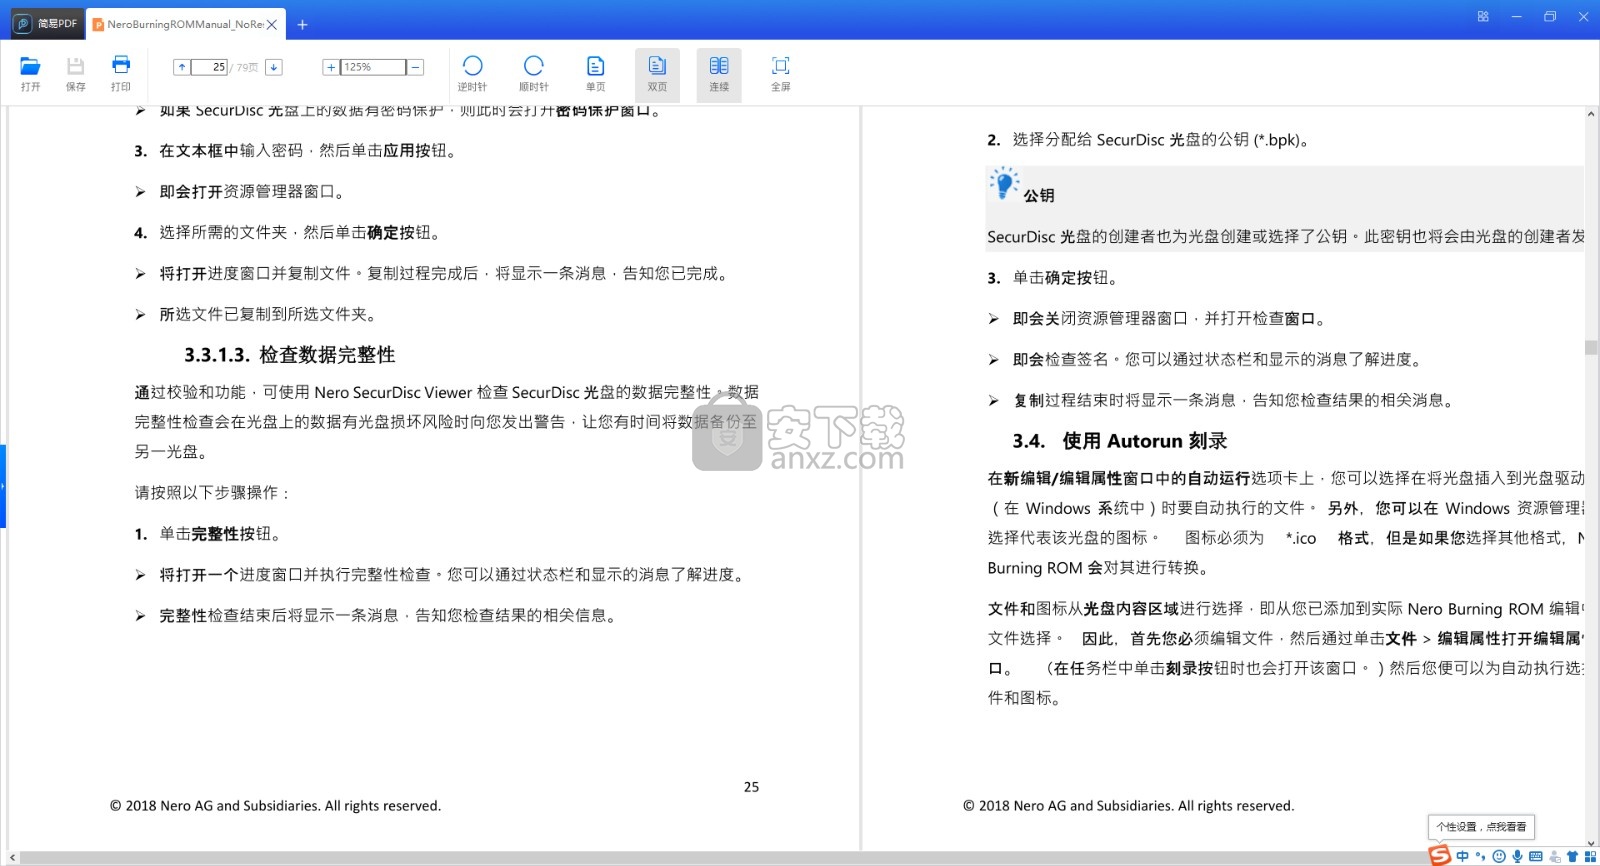This screenshot has height=866, width=1600.
Task: Open a file with the 打开 folder icon
Action: (30, 74)
